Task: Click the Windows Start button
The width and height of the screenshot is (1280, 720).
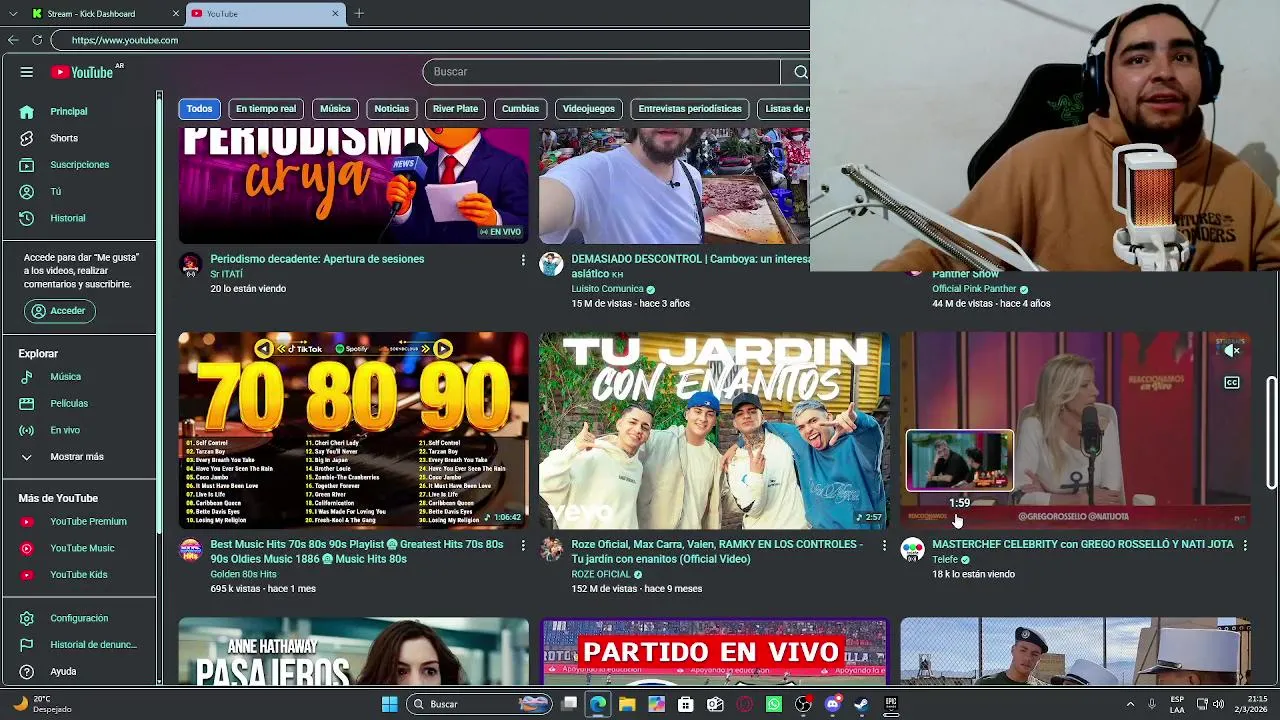Action: pos(389,704)
